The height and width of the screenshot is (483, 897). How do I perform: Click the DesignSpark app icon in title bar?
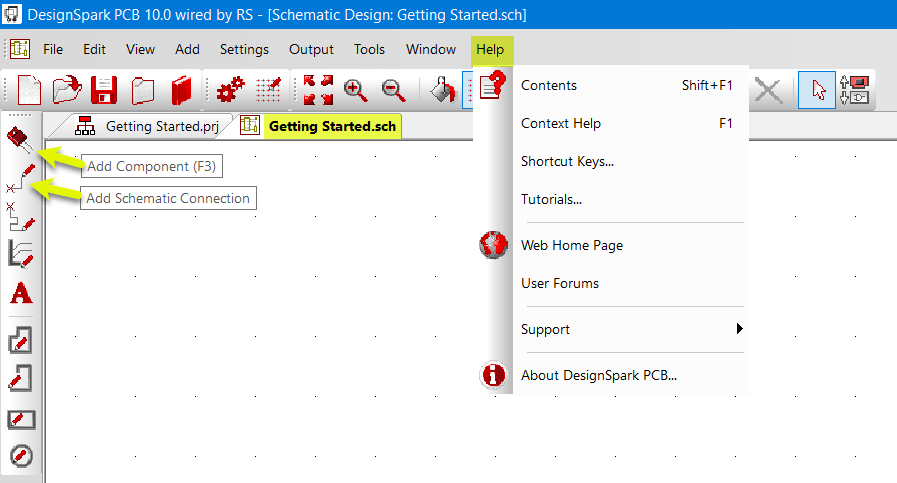tap(11, 14)
